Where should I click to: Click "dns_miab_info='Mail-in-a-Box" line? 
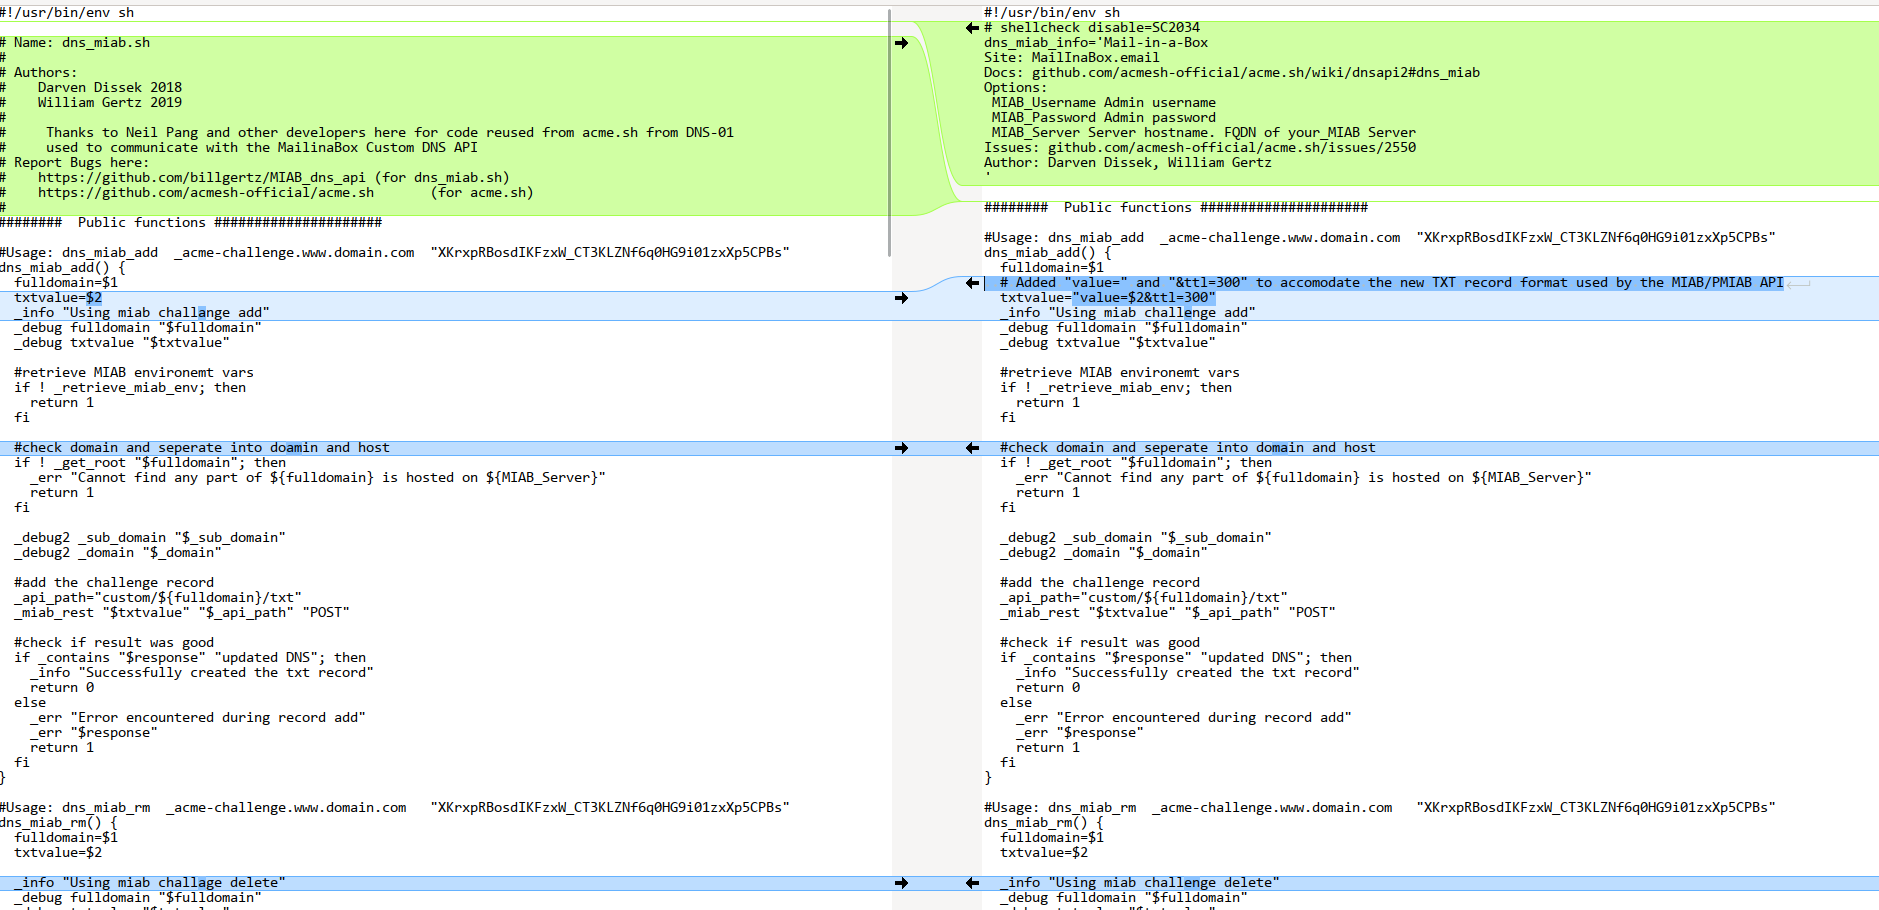pyautogui.click(x=1096, y=43)
